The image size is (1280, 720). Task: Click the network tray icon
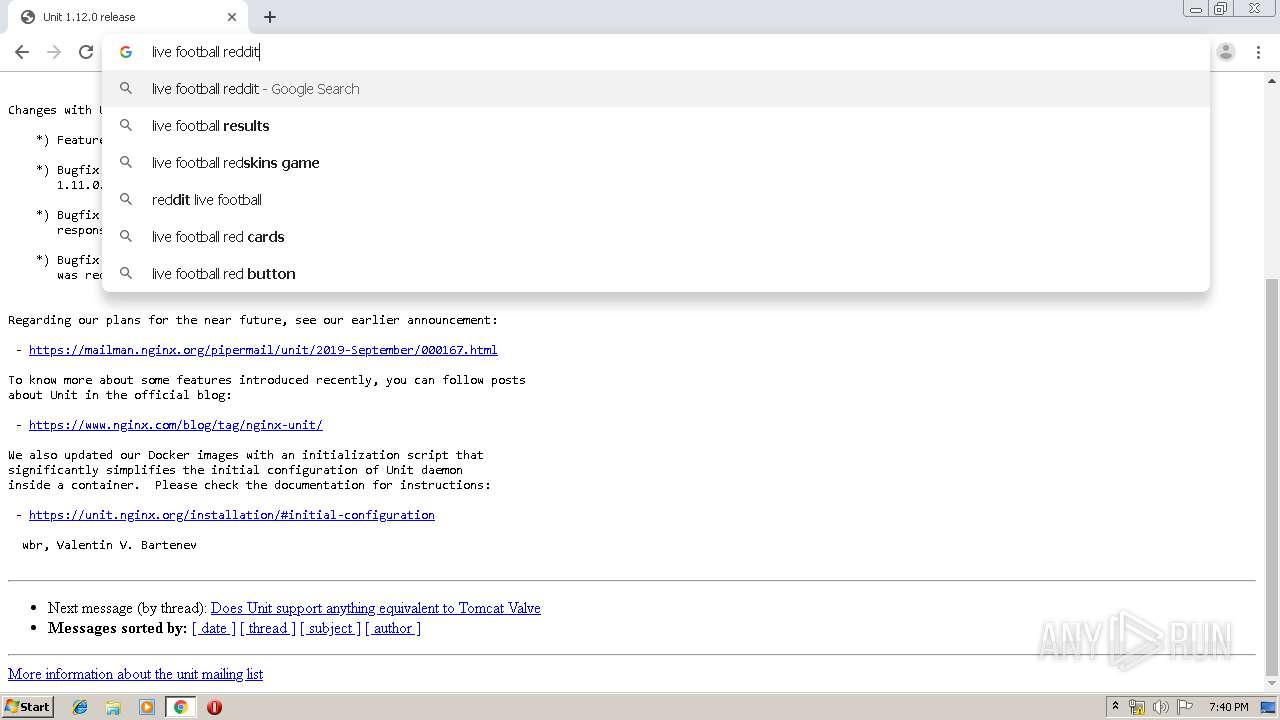point(1137,707)
